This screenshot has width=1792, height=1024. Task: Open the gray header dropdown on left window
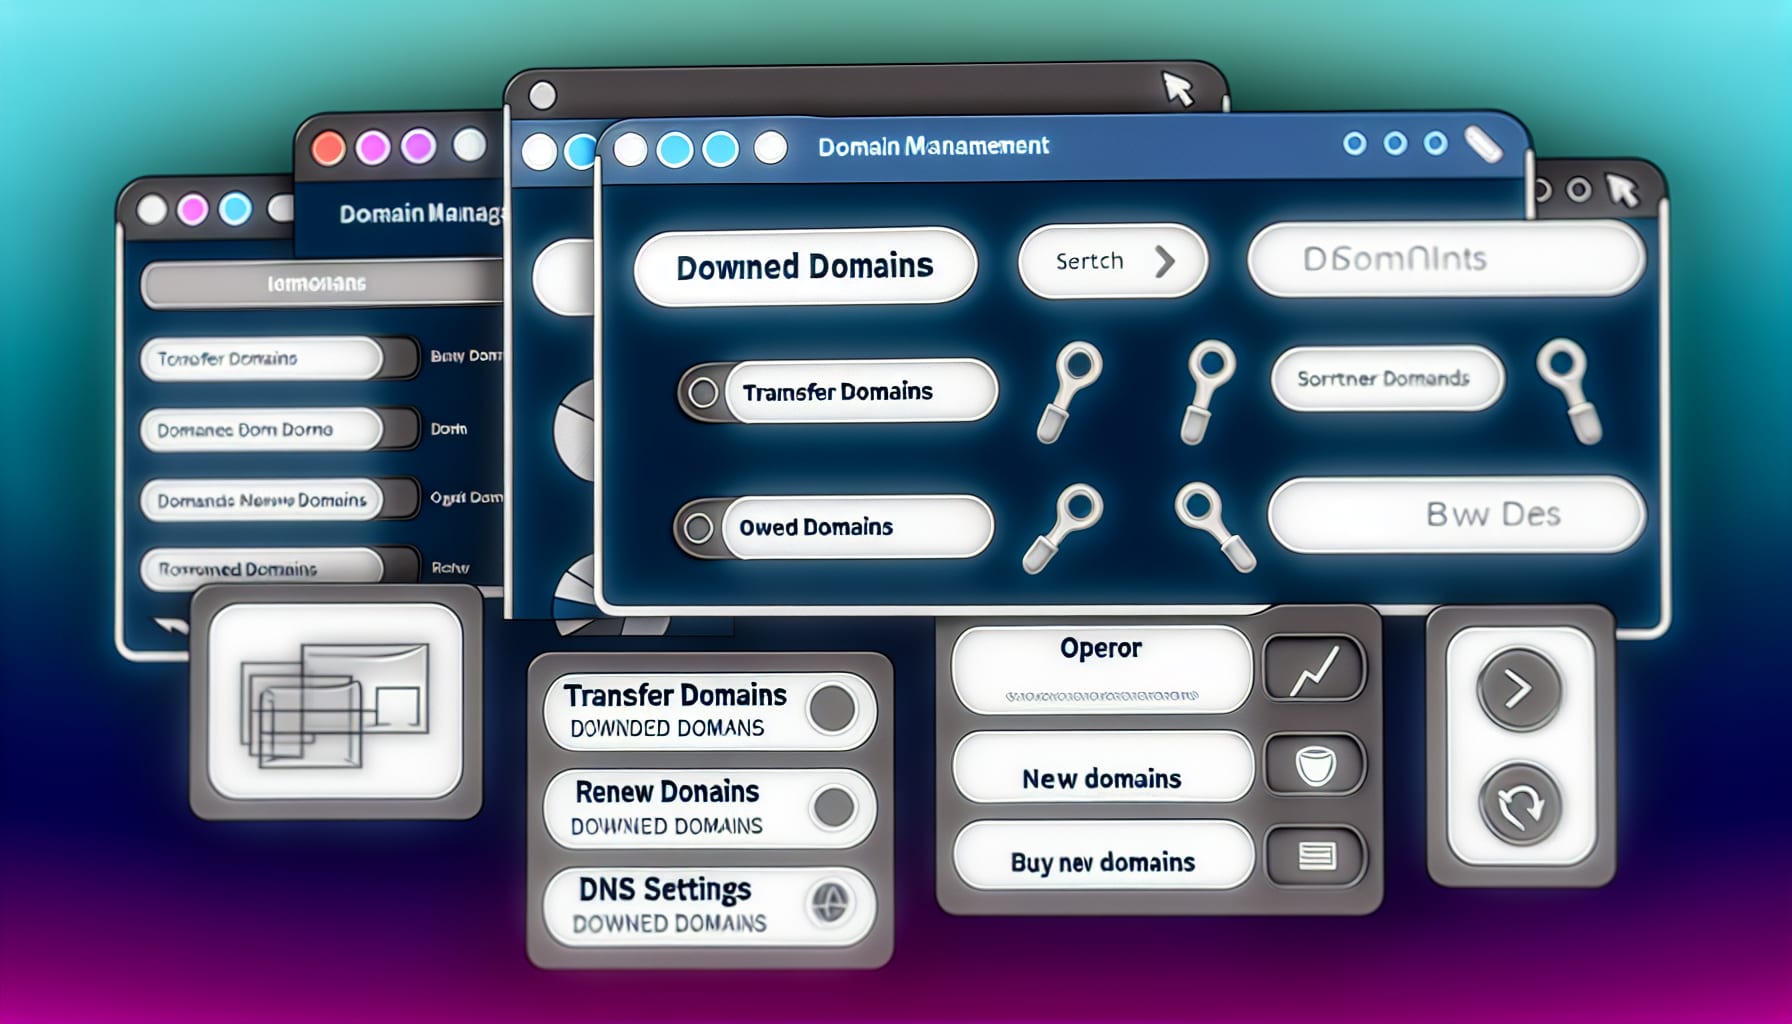(320, 283)
